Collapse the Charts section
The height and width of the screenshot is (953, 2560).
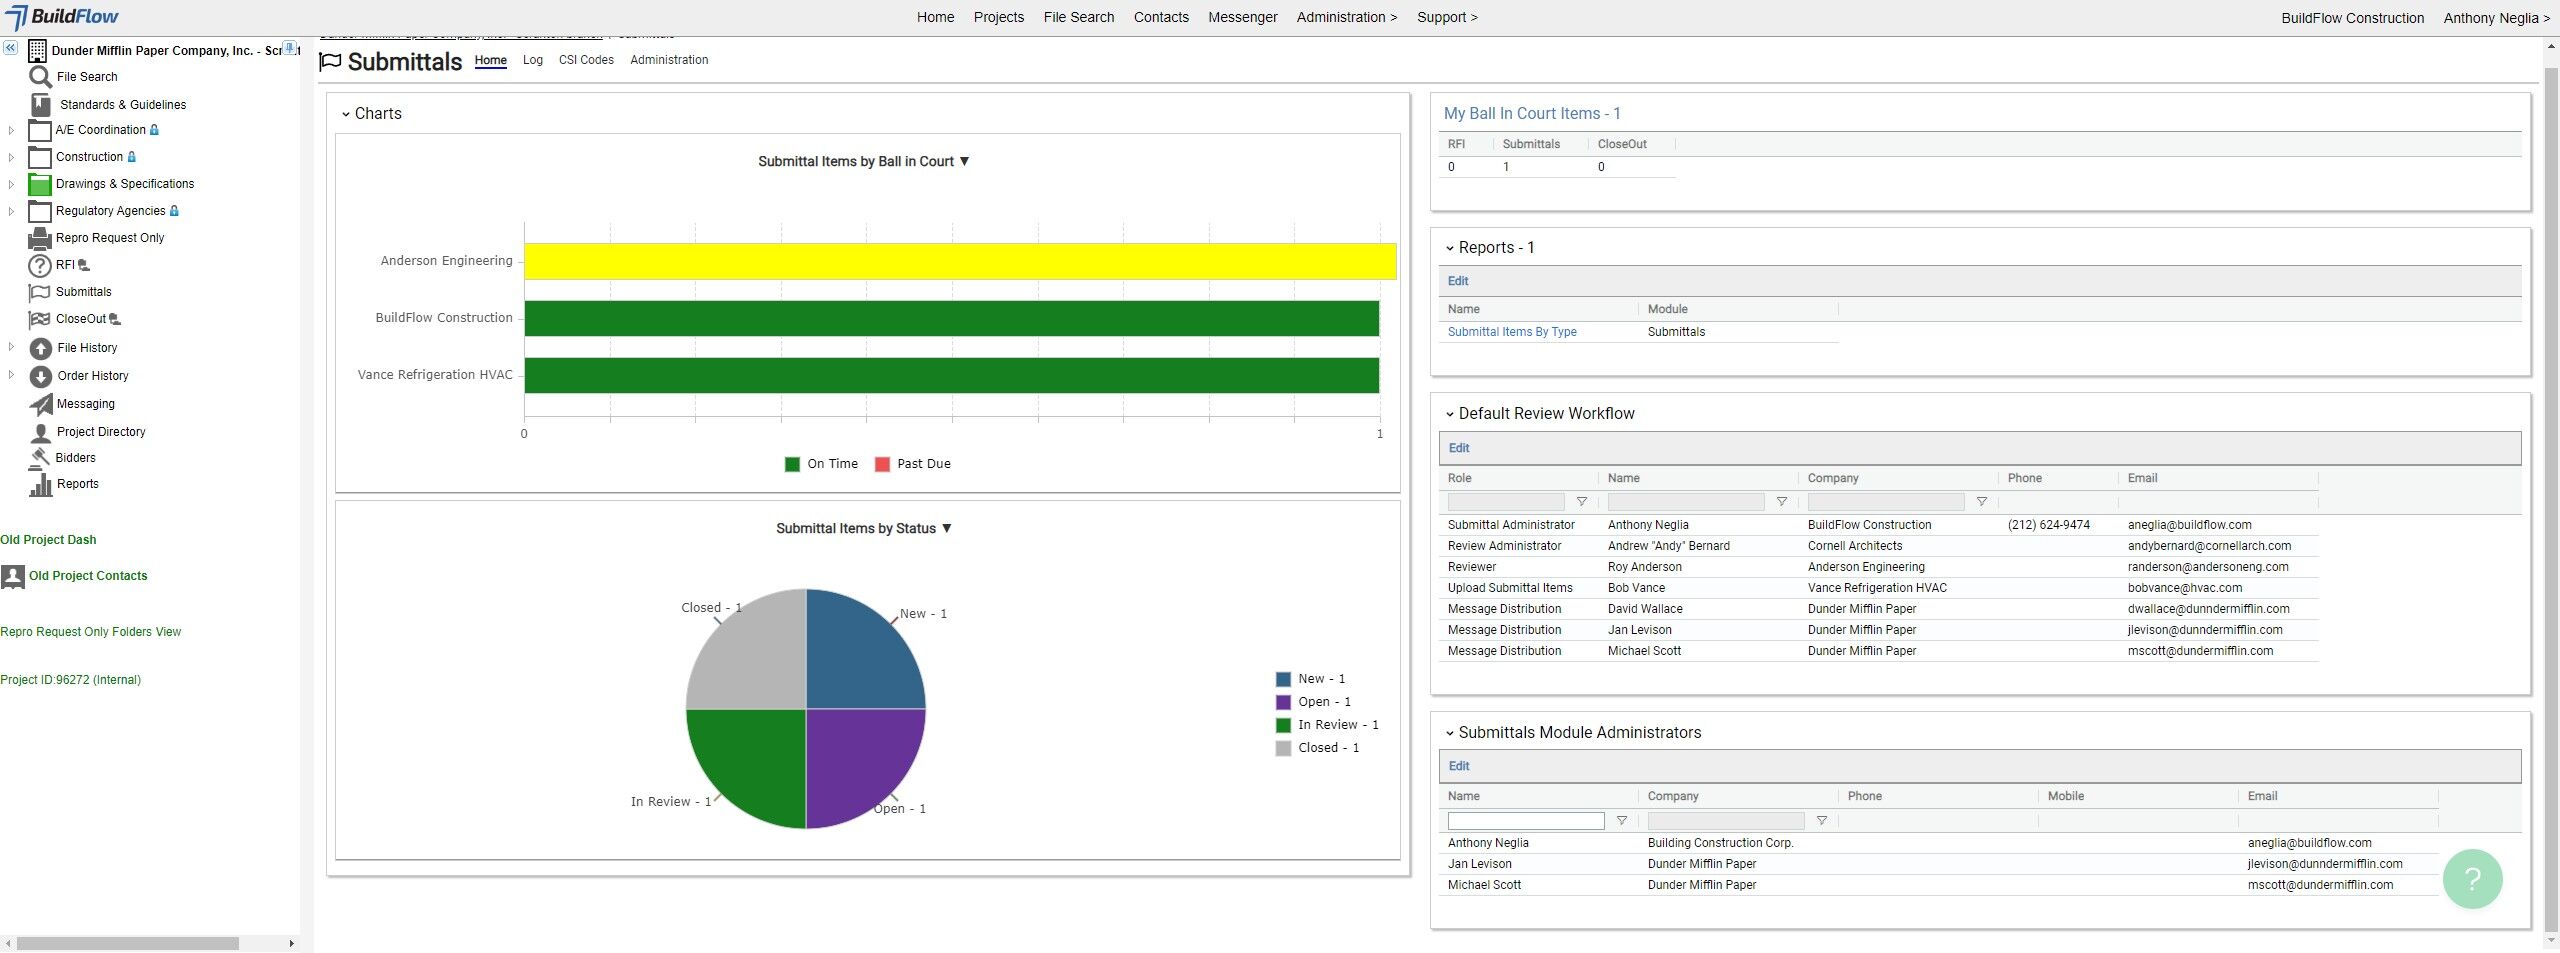coord(346,114)
